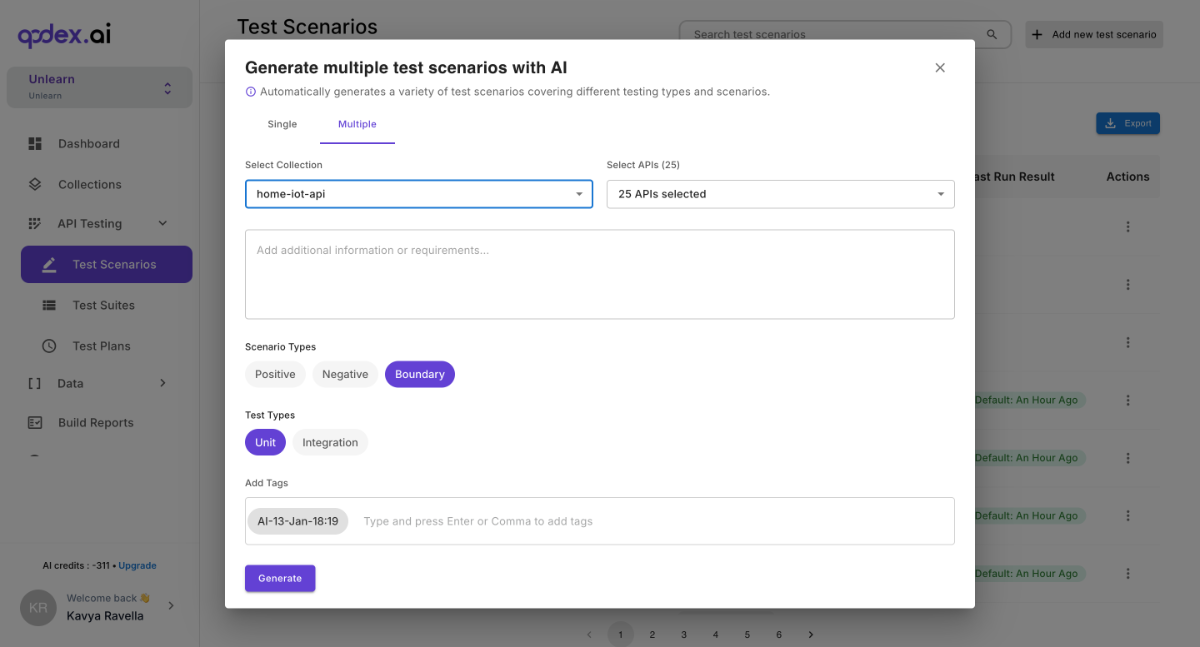The image size is (1200, 647).
Task: Click the Test Suites list icon
Action: point(49,305)
